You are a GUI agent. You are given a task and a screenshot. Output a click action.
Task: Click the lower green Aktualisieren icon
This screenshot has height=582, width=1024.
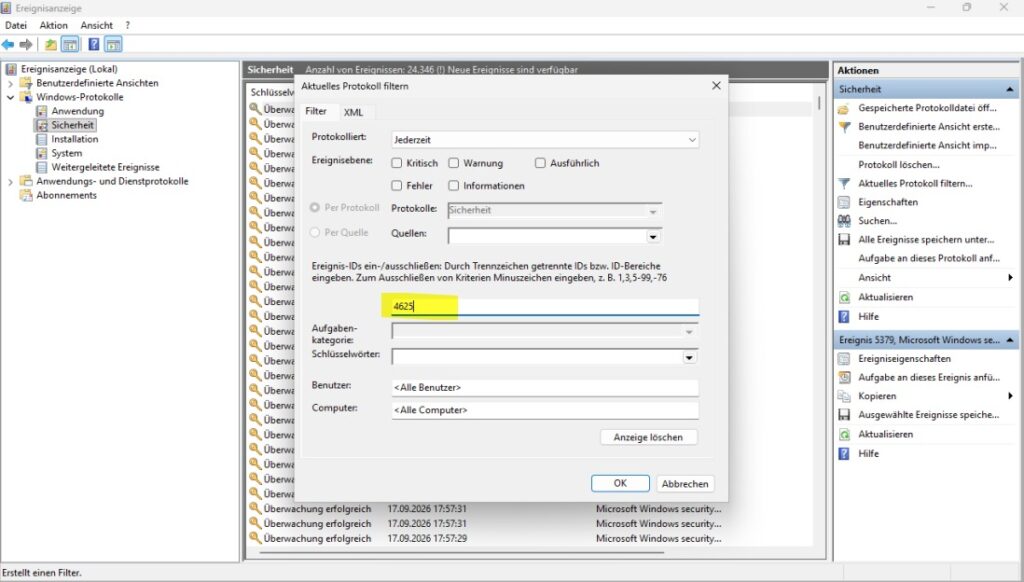coord(844,434)
